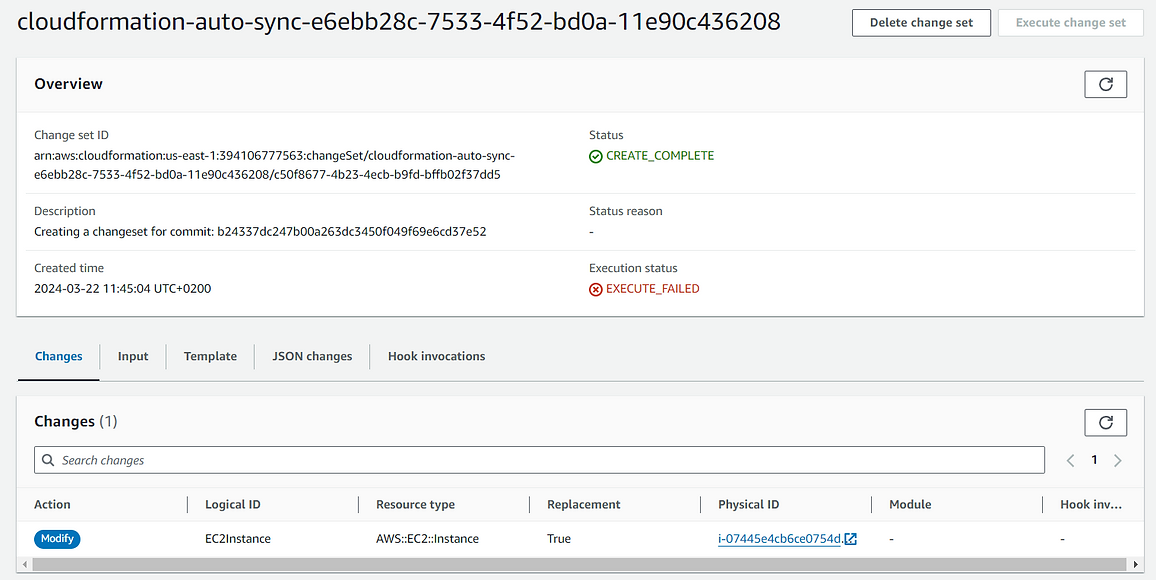Click the Modify action badge

click(57, 539)
